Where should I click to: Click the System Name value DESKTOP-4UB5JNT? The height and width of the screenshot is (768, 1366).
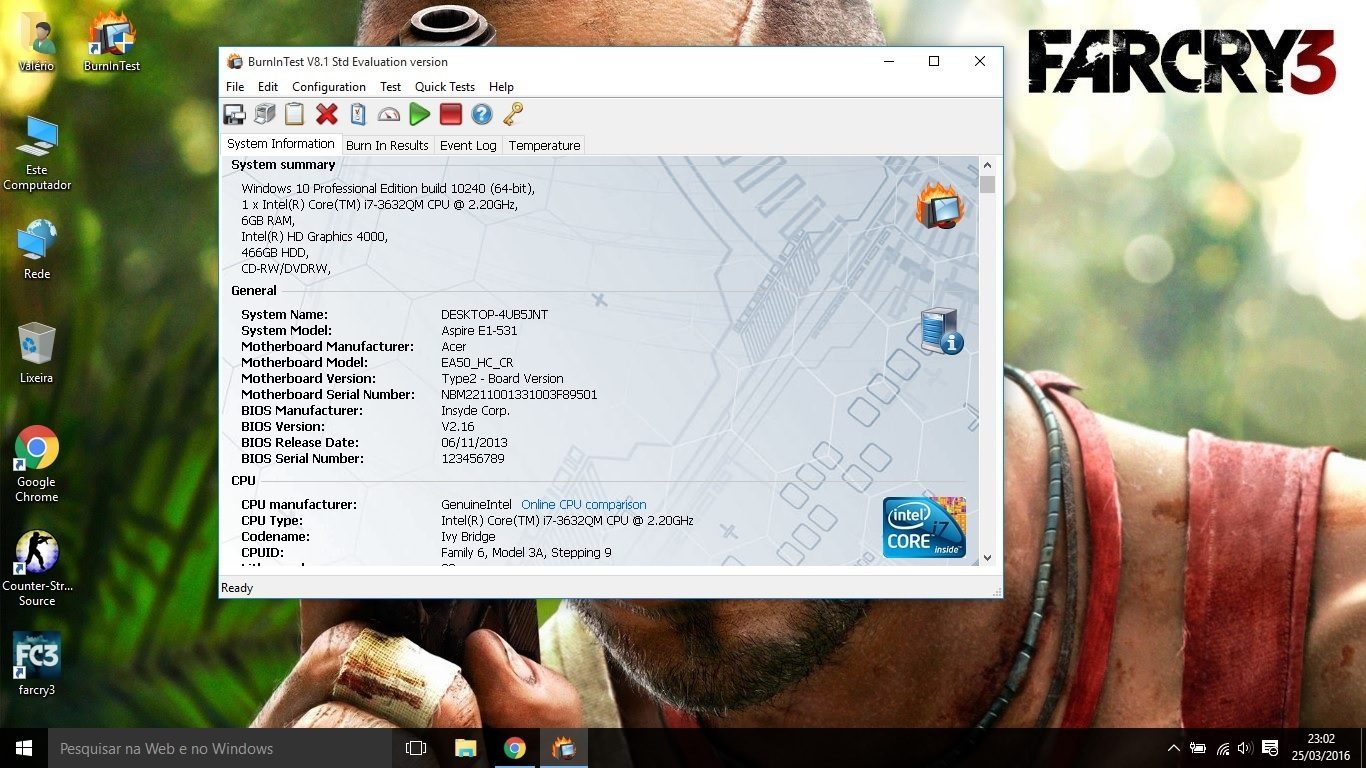click(x=495, y=315)
